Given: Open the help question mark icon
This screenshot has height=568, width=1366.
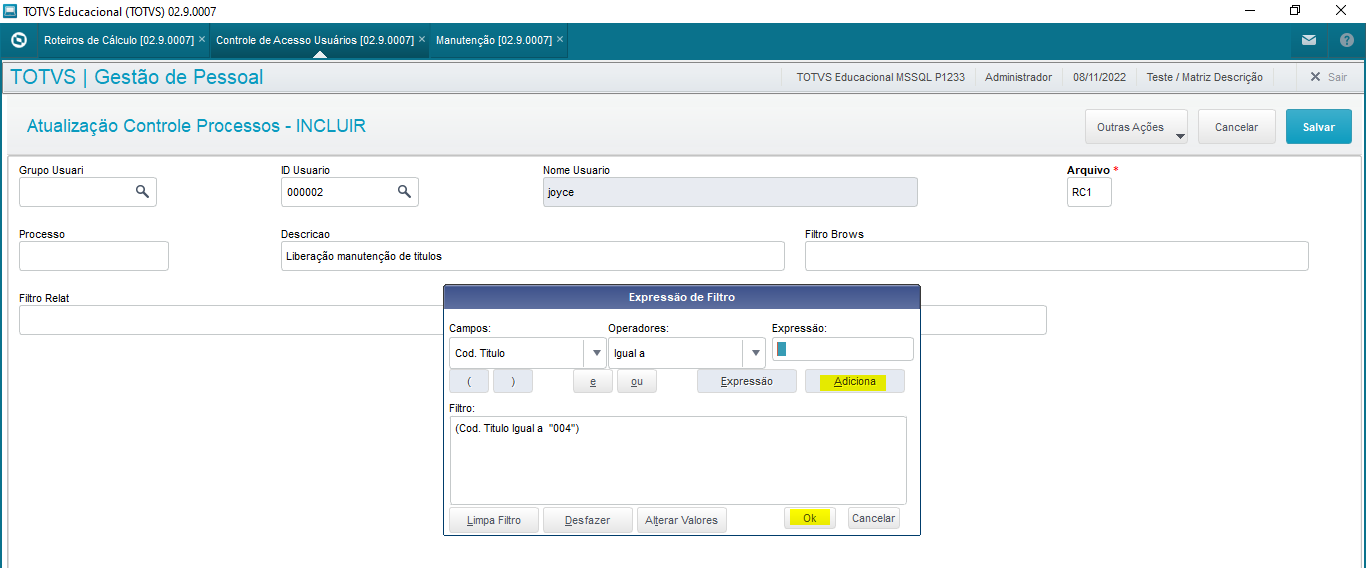Looking at the screenshot, I should point(1347,41).
